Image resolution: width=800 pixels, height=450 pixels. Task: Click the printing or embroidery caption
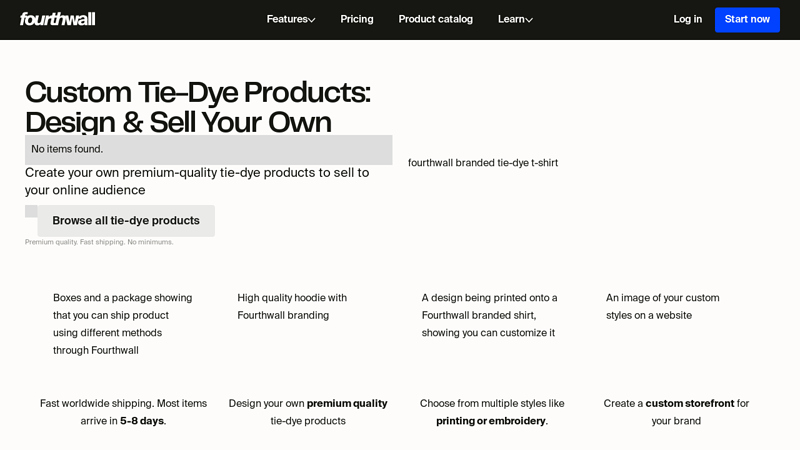tap(491, 411)
